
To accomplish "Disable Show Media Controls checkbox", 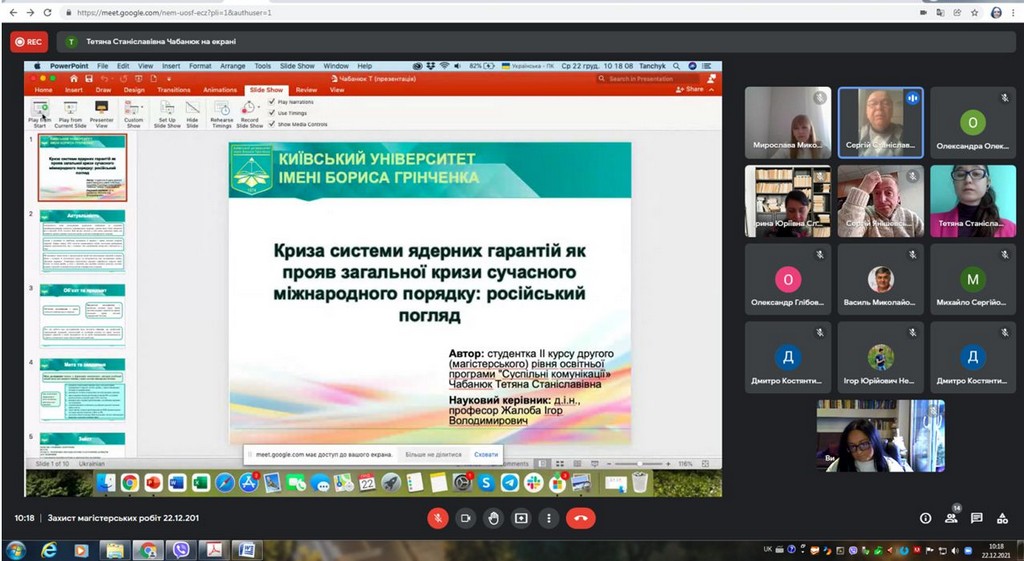I will (272, 124).
